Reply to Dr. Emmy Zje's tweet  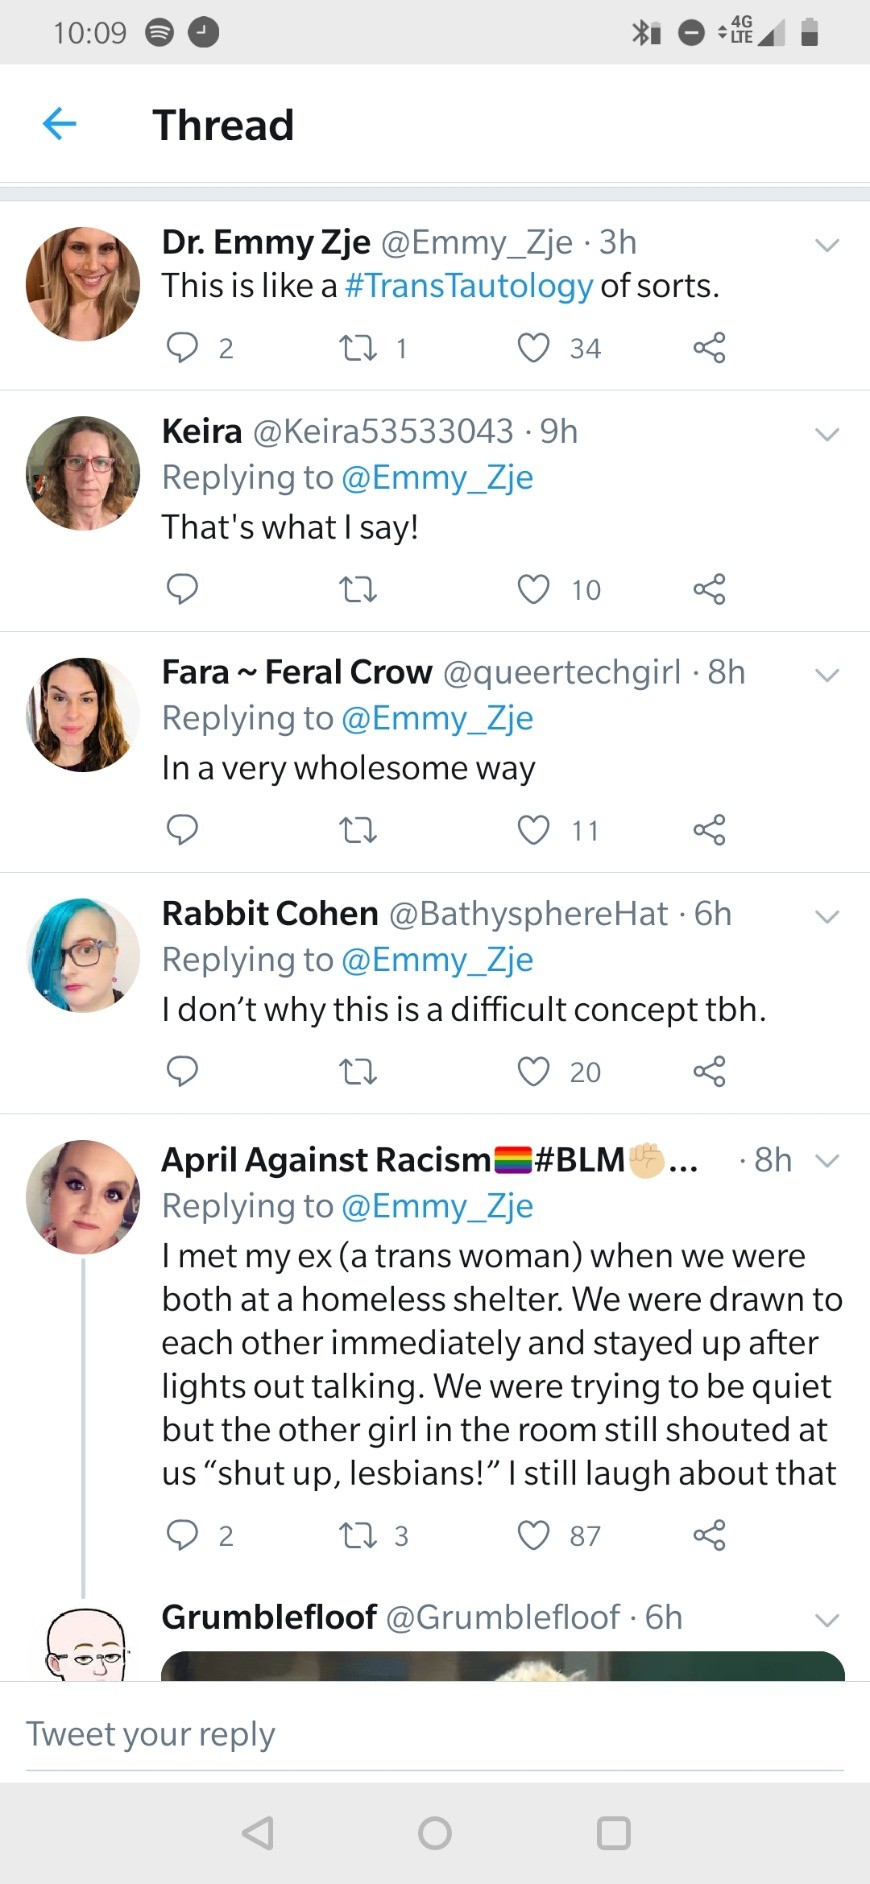[182, 347]
